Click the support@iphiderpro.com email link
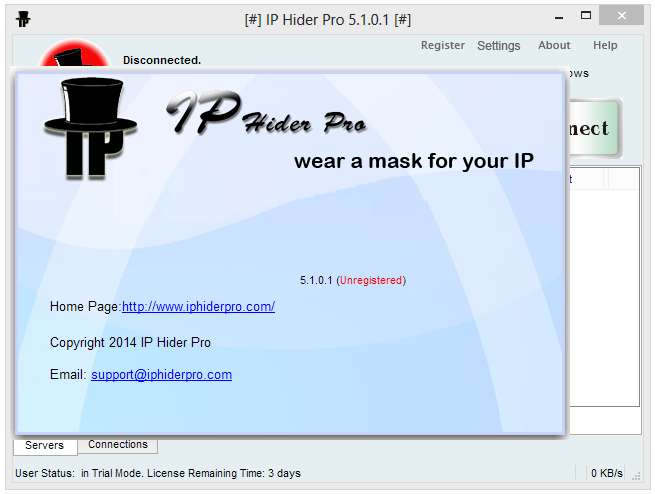655x494 pixels. pyautogui.click(x=161, y=375)
